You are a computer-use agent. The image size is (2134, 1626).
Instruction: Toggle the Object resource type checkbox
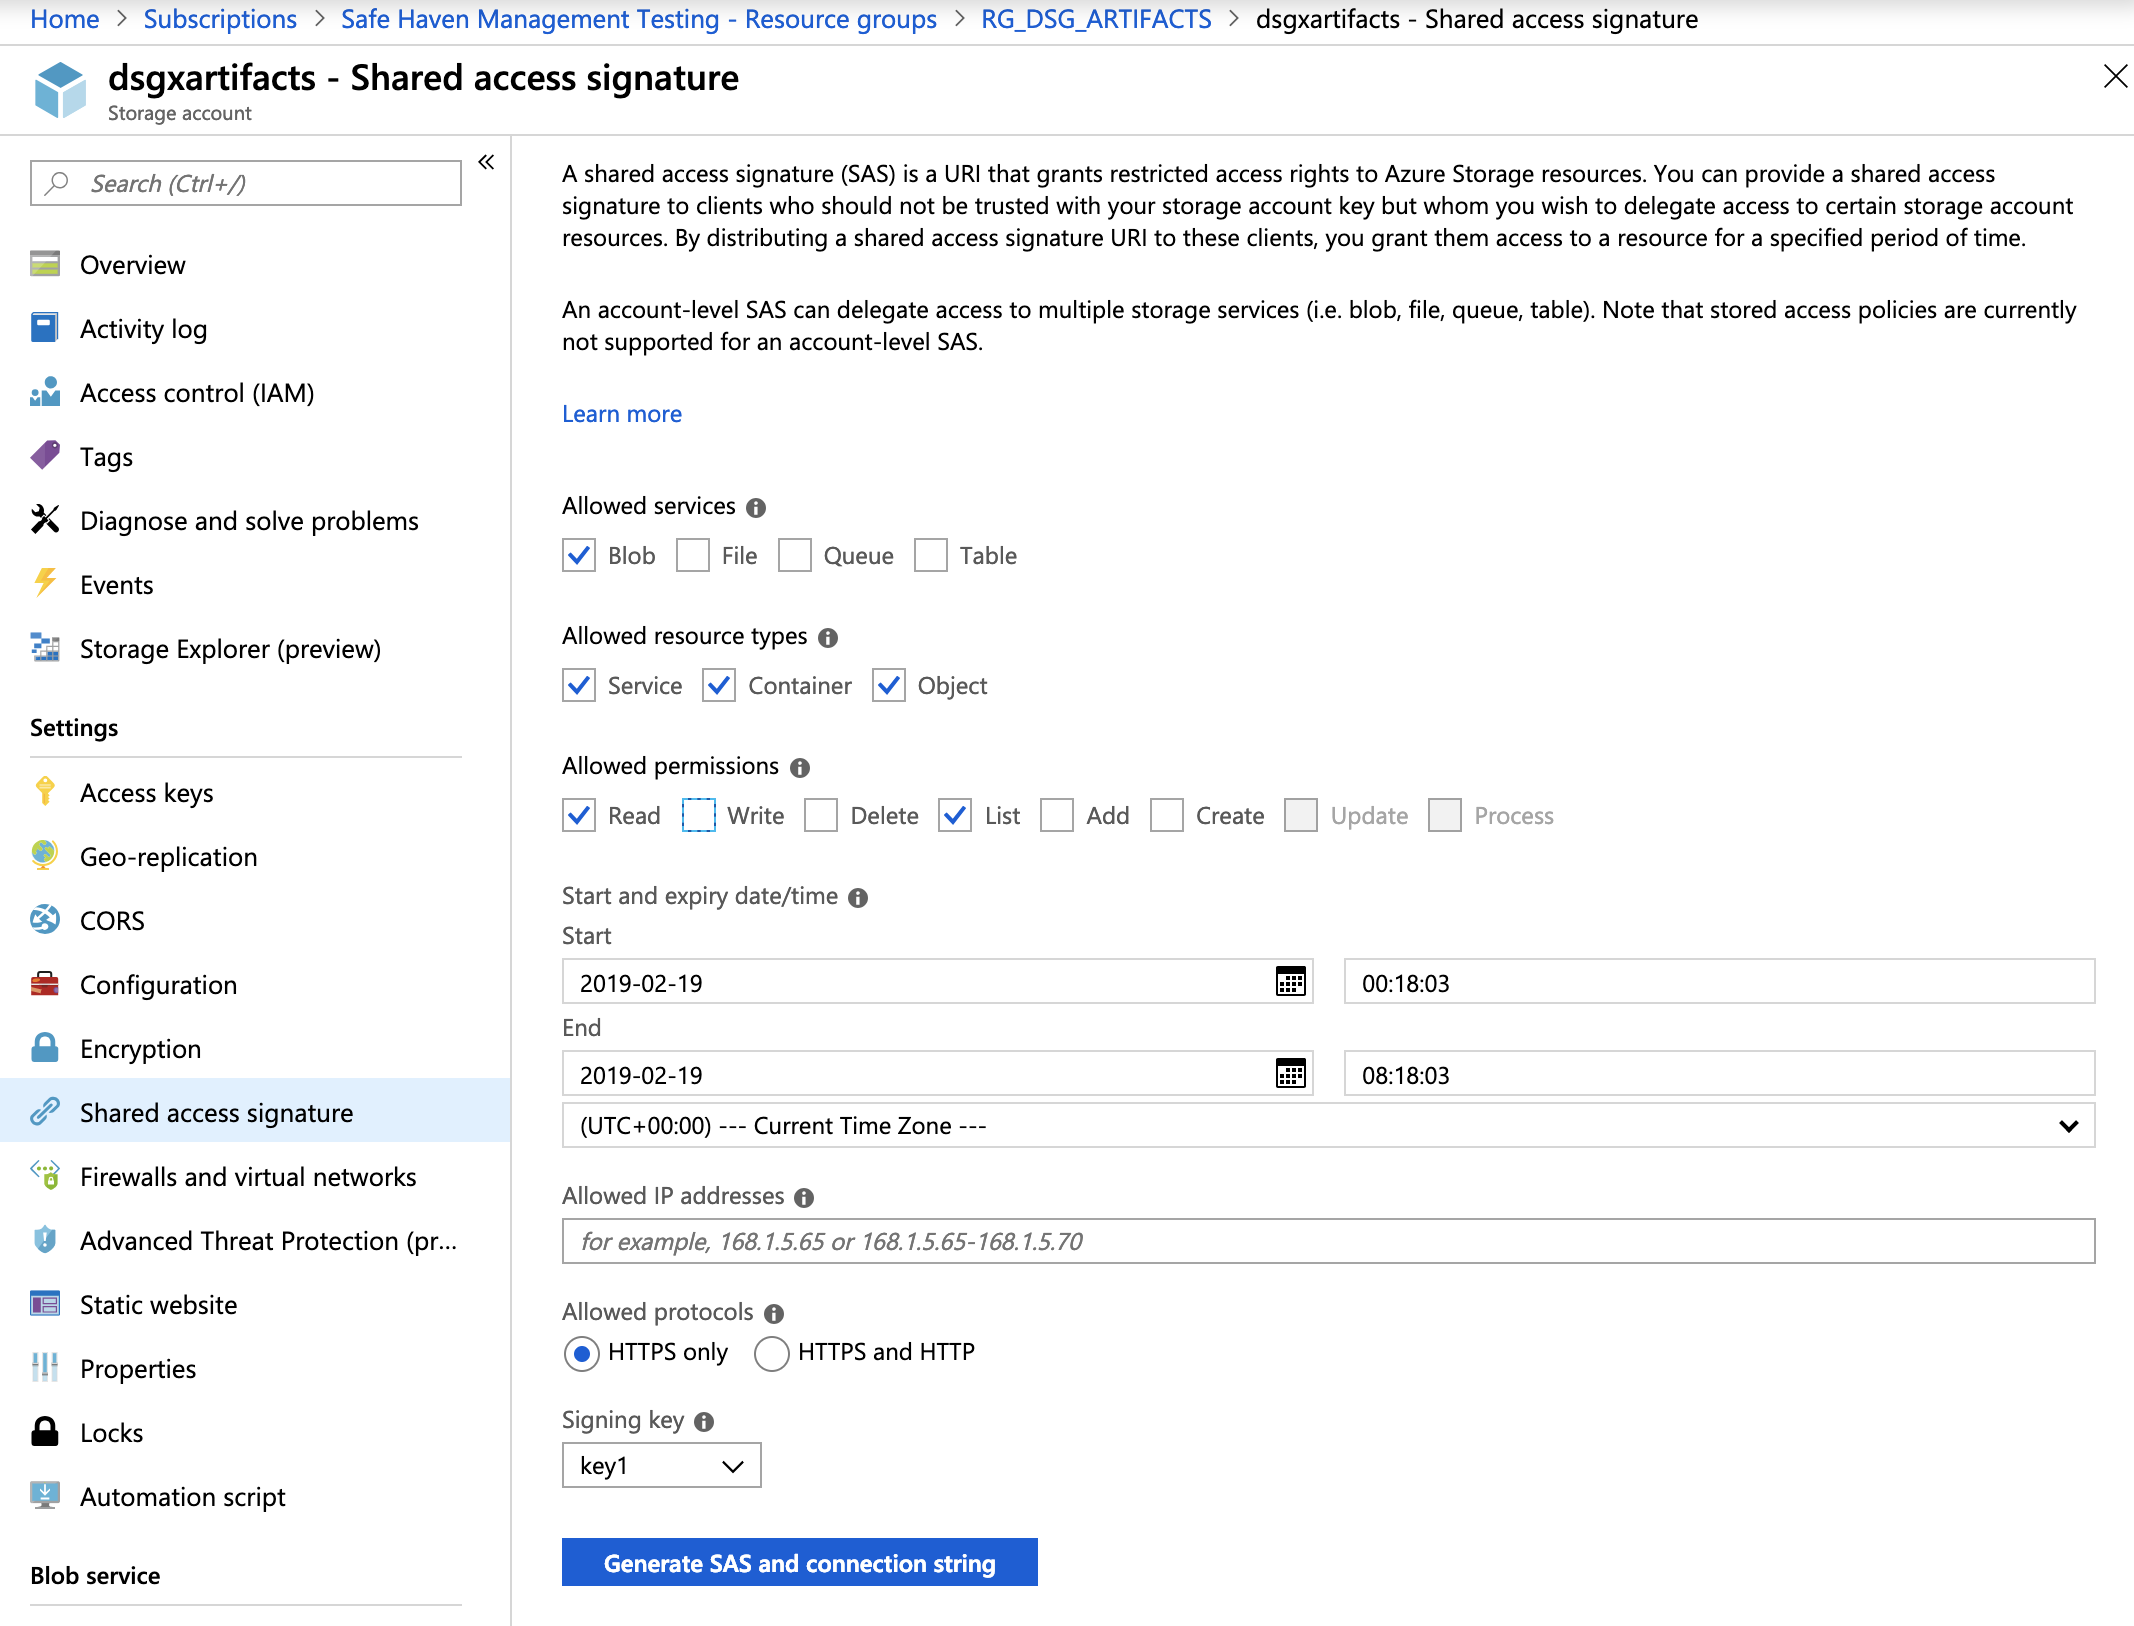889,685
